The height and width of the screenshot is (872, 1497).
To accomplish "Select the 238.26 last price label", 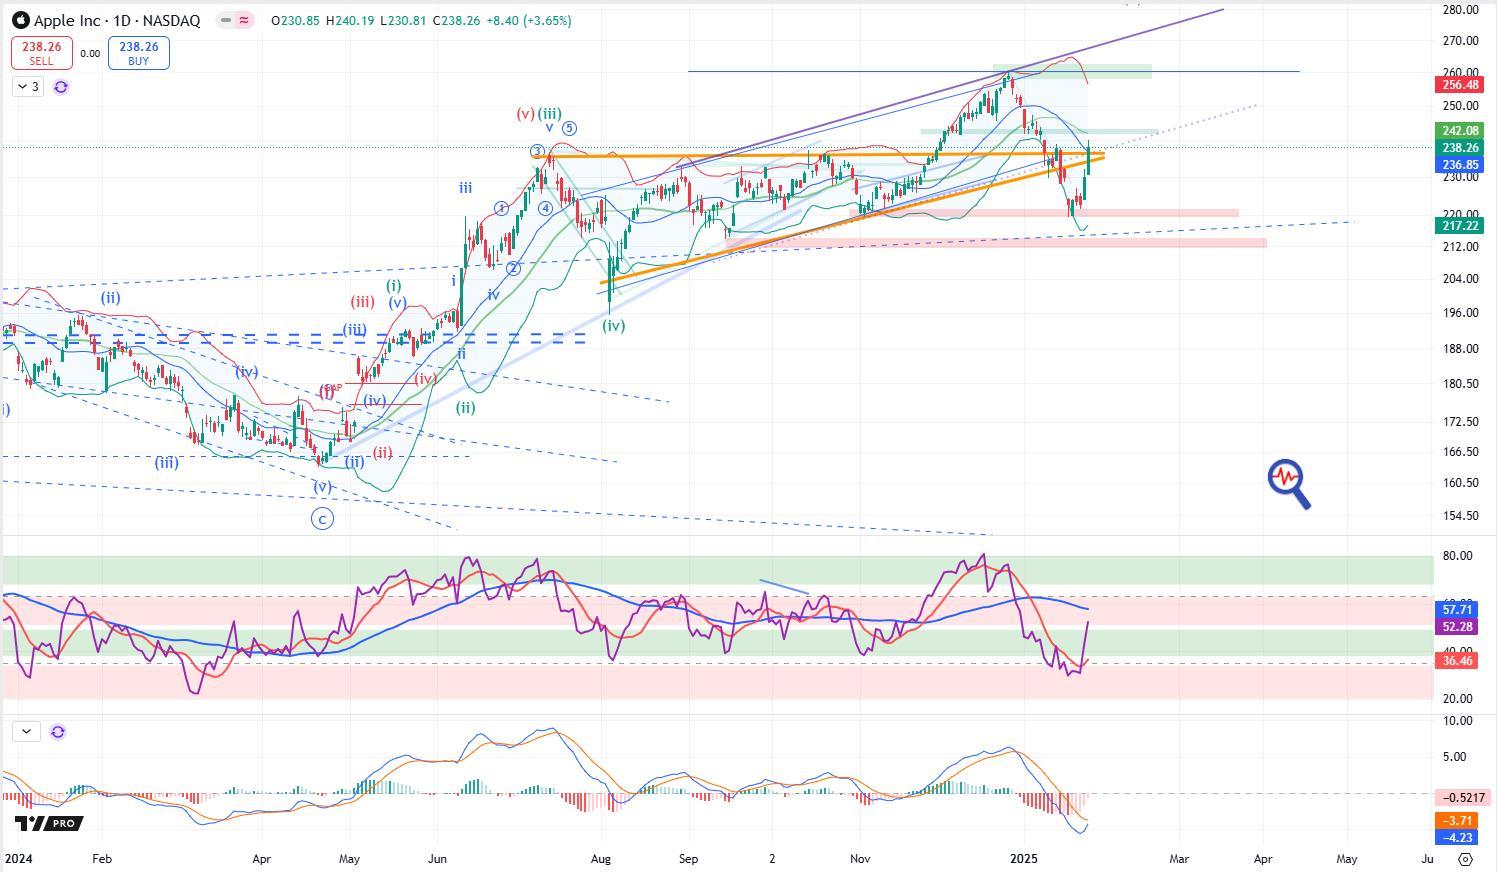I will click(1461, 148).
